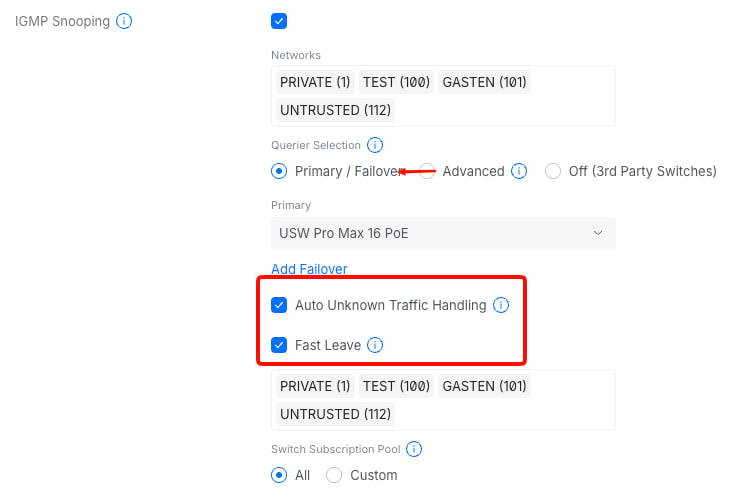Click the GASTEN (101) tag in Networks
The image size is (741, 499).
[x=484, y=82]
